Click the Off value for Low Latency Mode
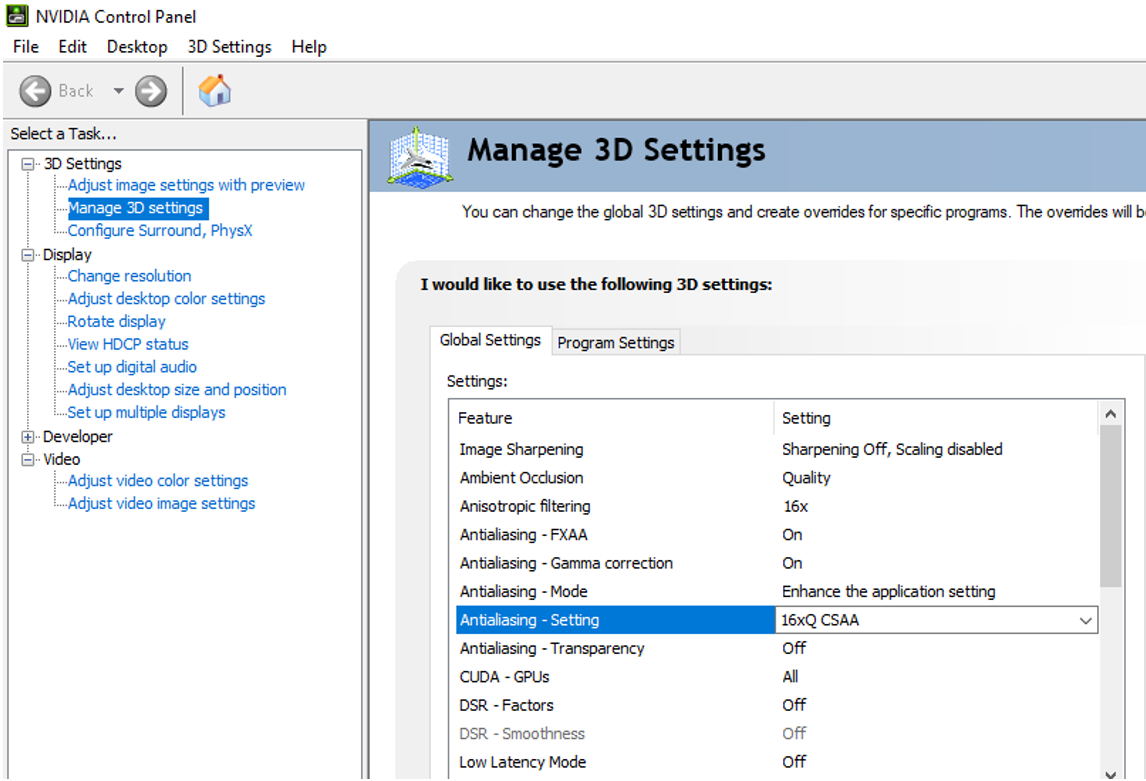The width and height of the screenshot is (1146, 781). (x=794, y=763)
